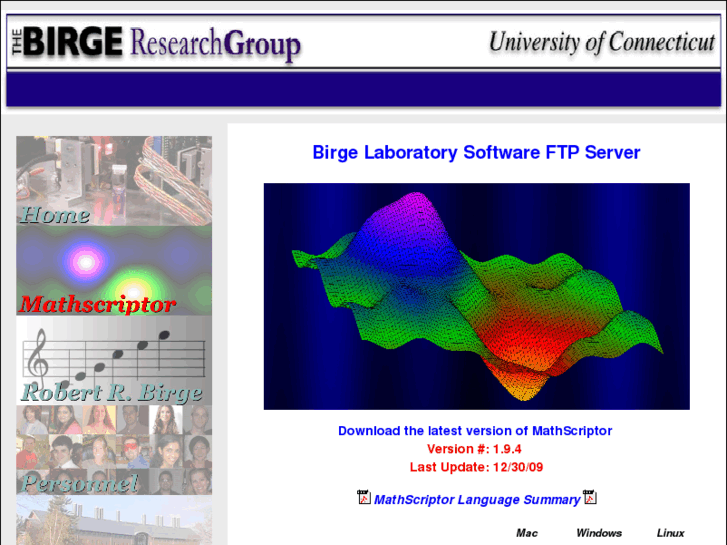Open the Mathscriptor navigation image
Viewport: 727px width, 545px height.
pos(114,270)
